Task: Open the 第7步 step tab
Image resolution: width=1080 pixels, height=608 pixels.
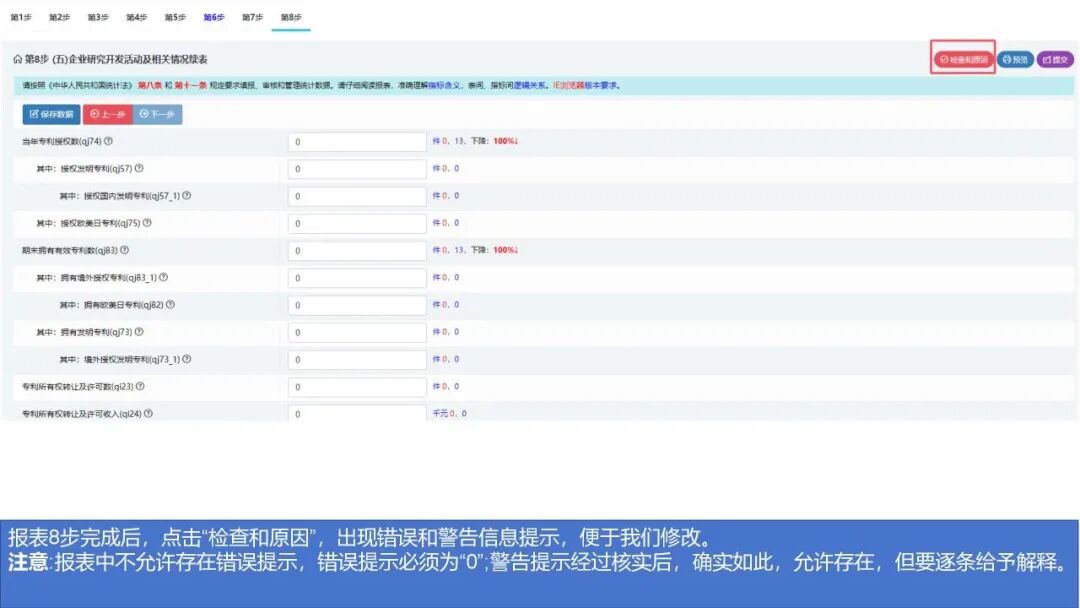Action: coord(254,17)
